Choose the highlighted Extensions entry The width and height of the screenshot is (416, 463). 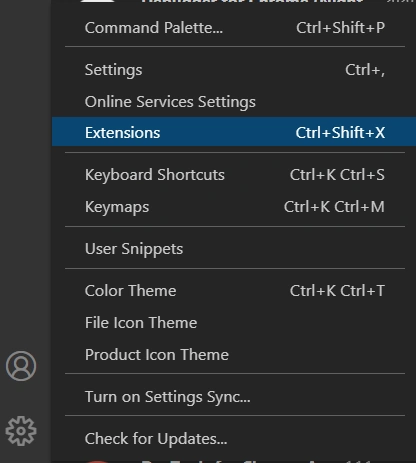(x=235, y=132)
